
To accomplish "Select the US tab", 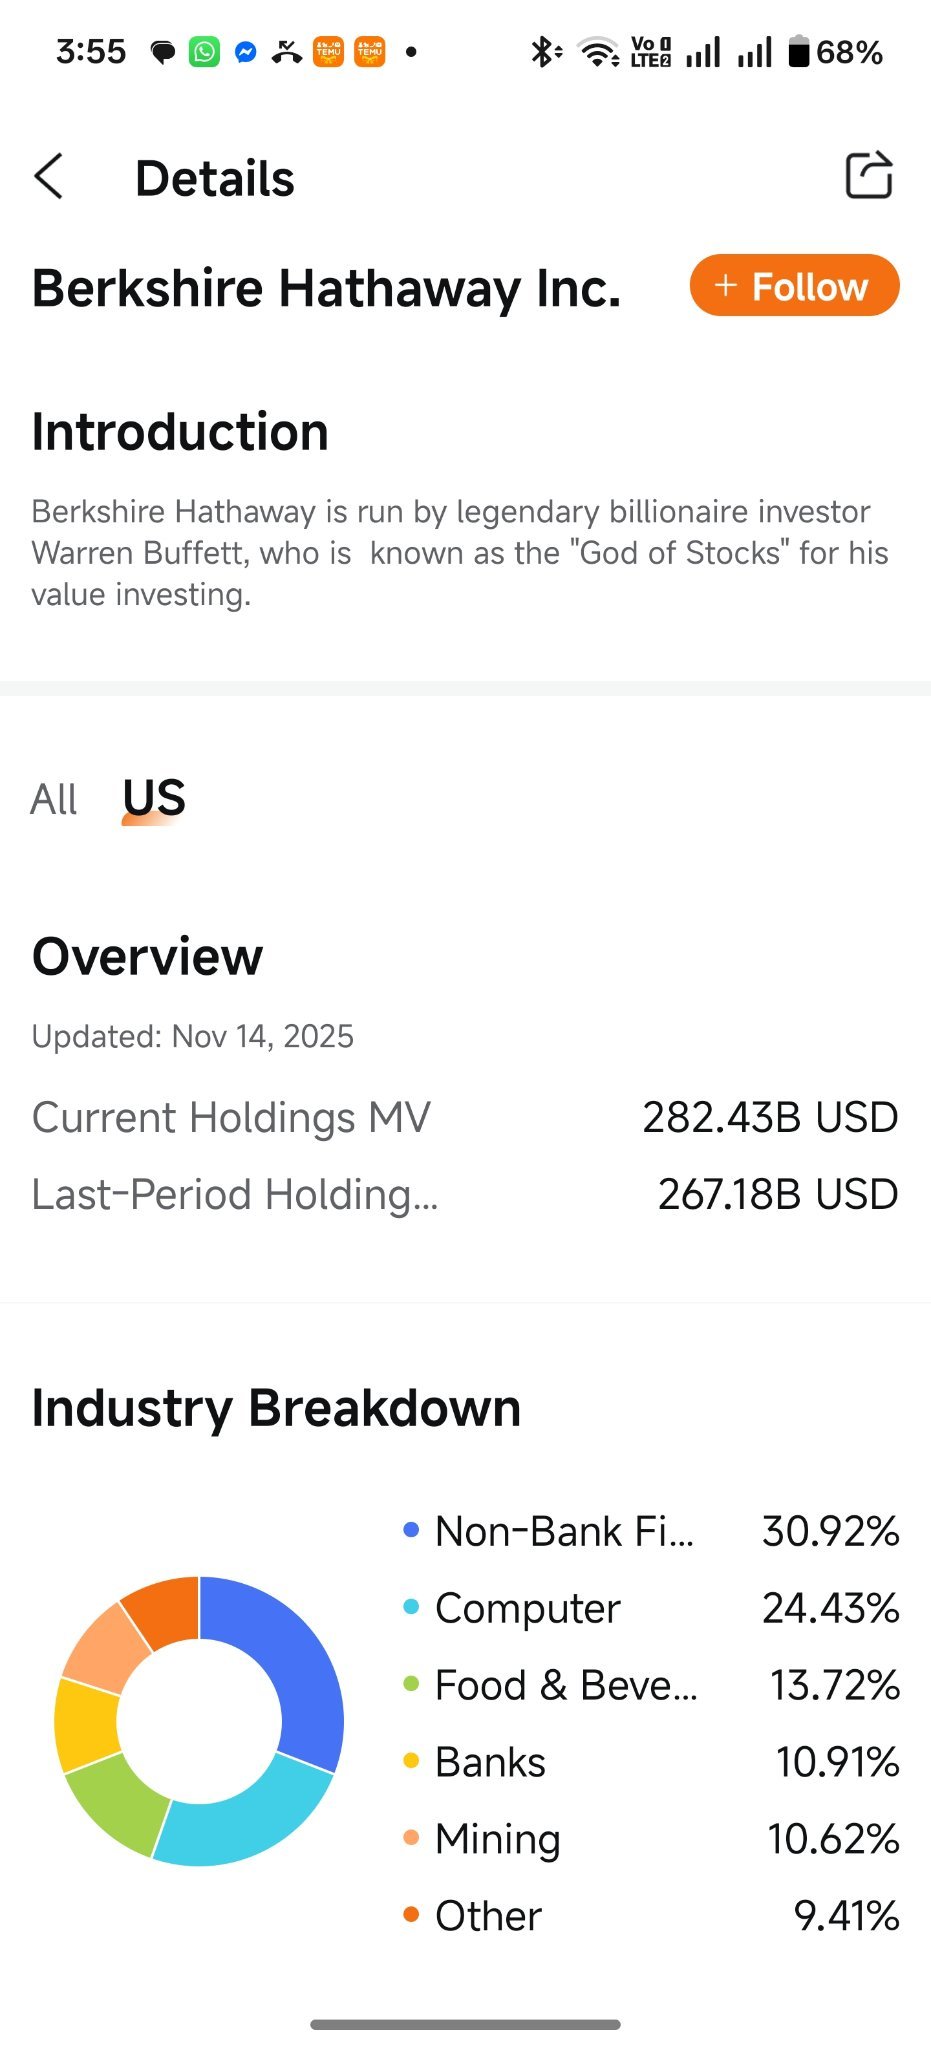I will (154, 798).
